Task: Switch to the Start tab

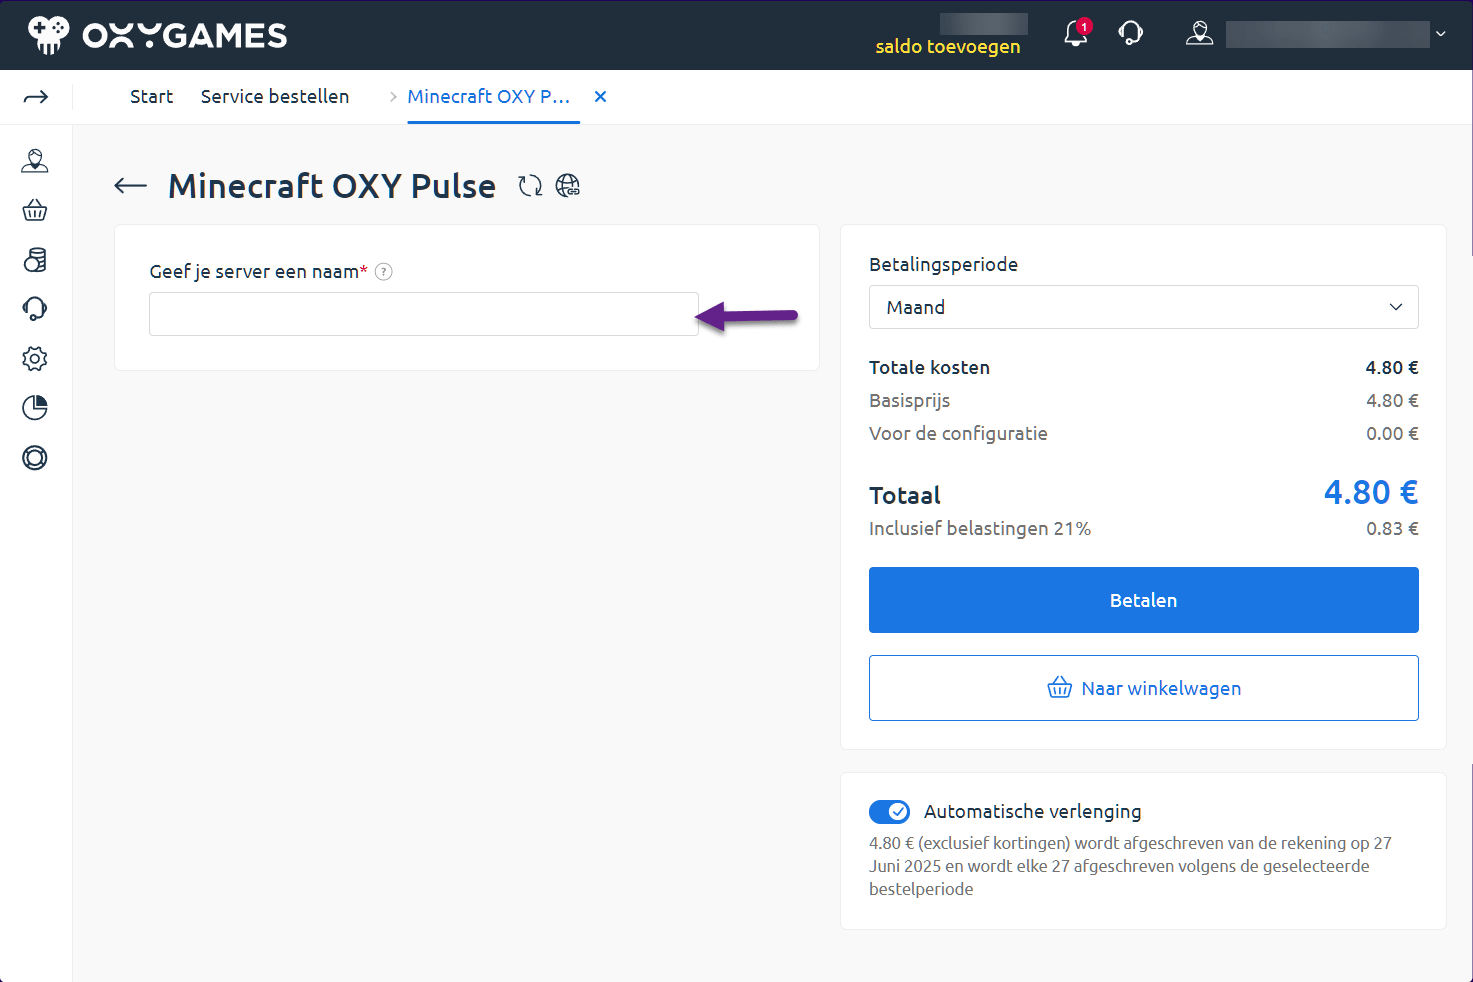Action: [x=151, y=96]
